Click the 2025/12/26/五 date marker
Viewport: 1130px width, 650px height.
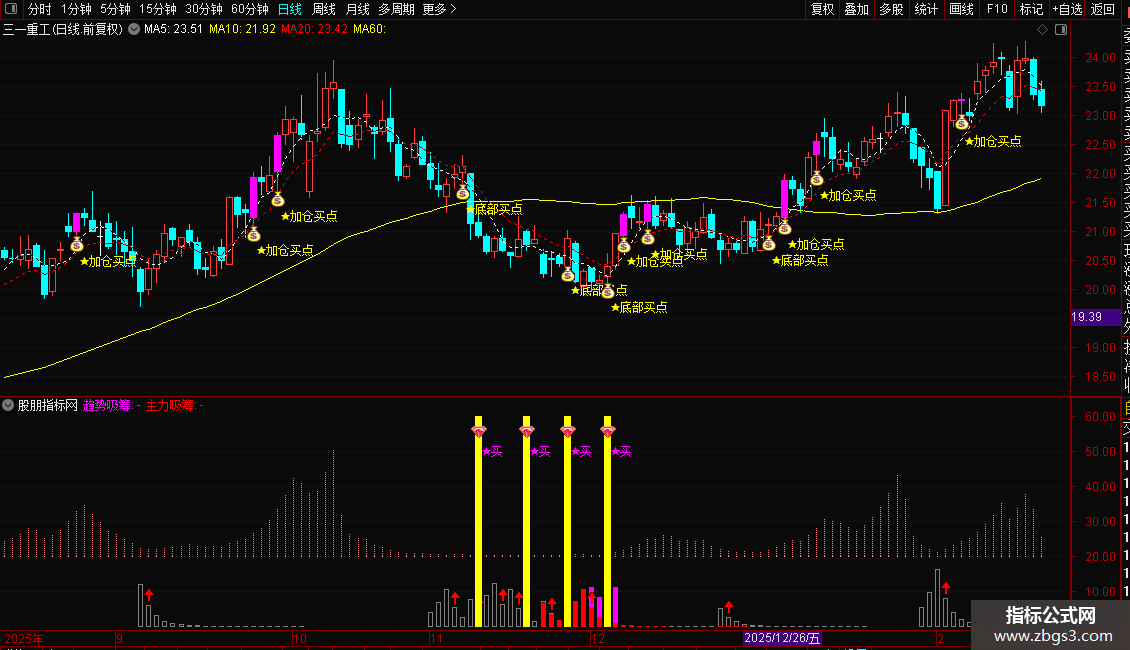782,638
